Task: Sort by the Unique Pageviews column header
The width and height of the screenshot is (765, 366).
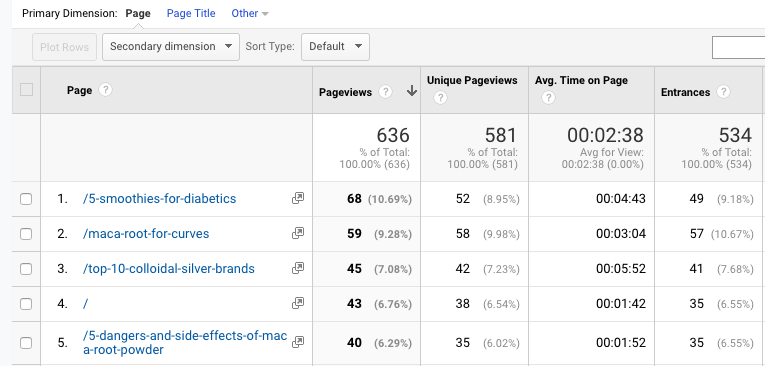Action: [x=472, y=81]
